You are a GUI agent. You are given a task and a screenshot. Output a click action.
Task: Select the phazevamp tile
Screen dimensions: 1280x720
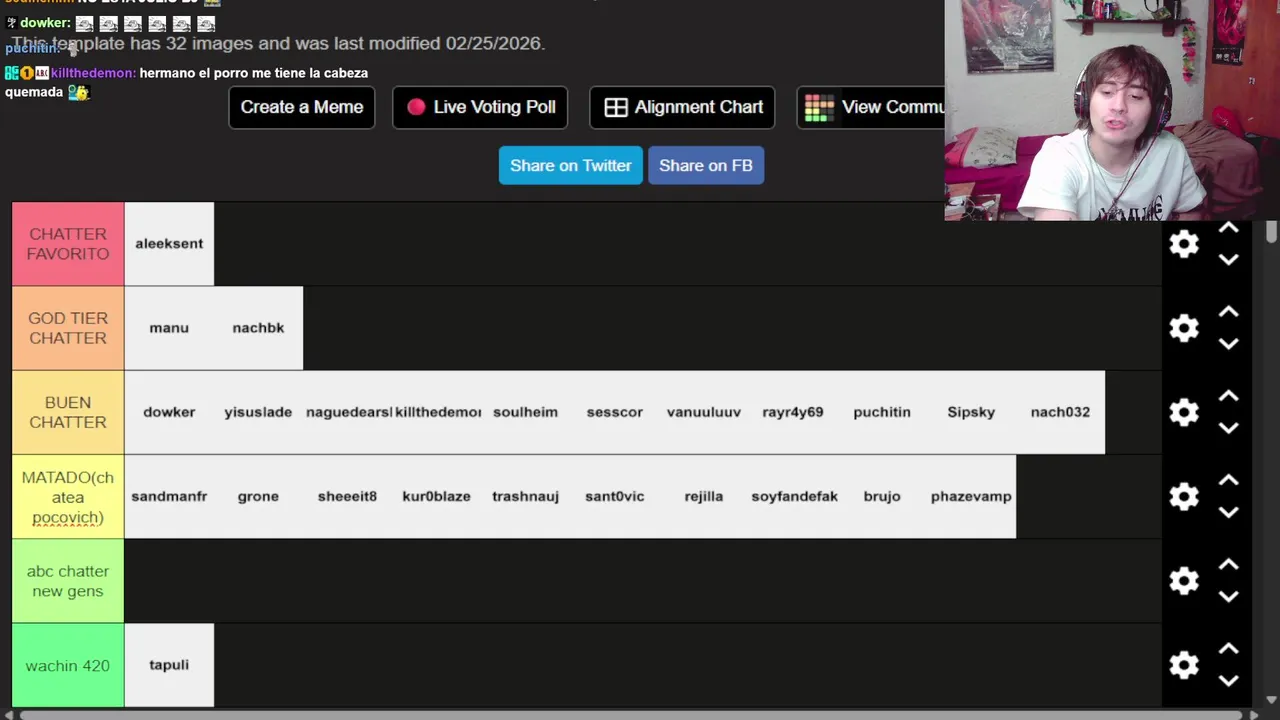(x=971, y=497)
